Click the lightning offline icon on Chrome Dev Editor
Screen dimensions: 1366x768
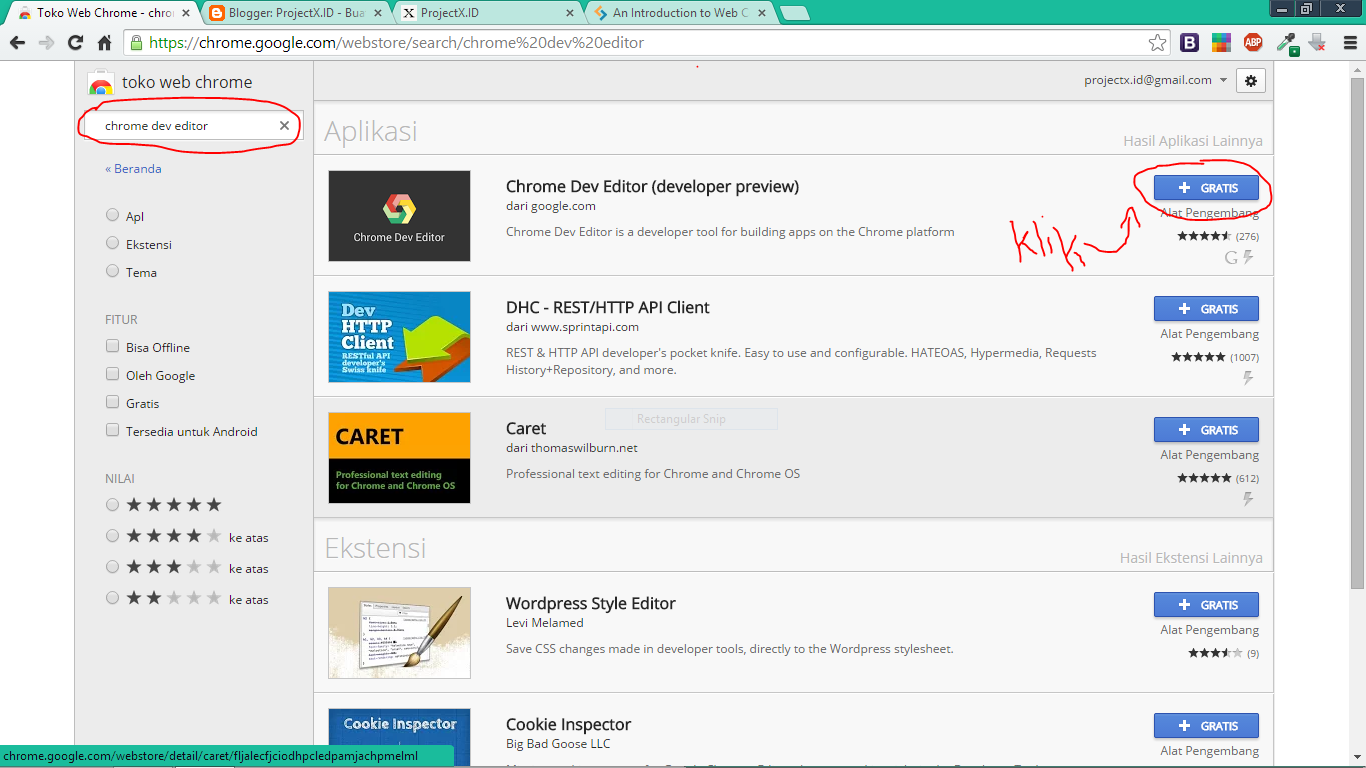pos(1248,257)
